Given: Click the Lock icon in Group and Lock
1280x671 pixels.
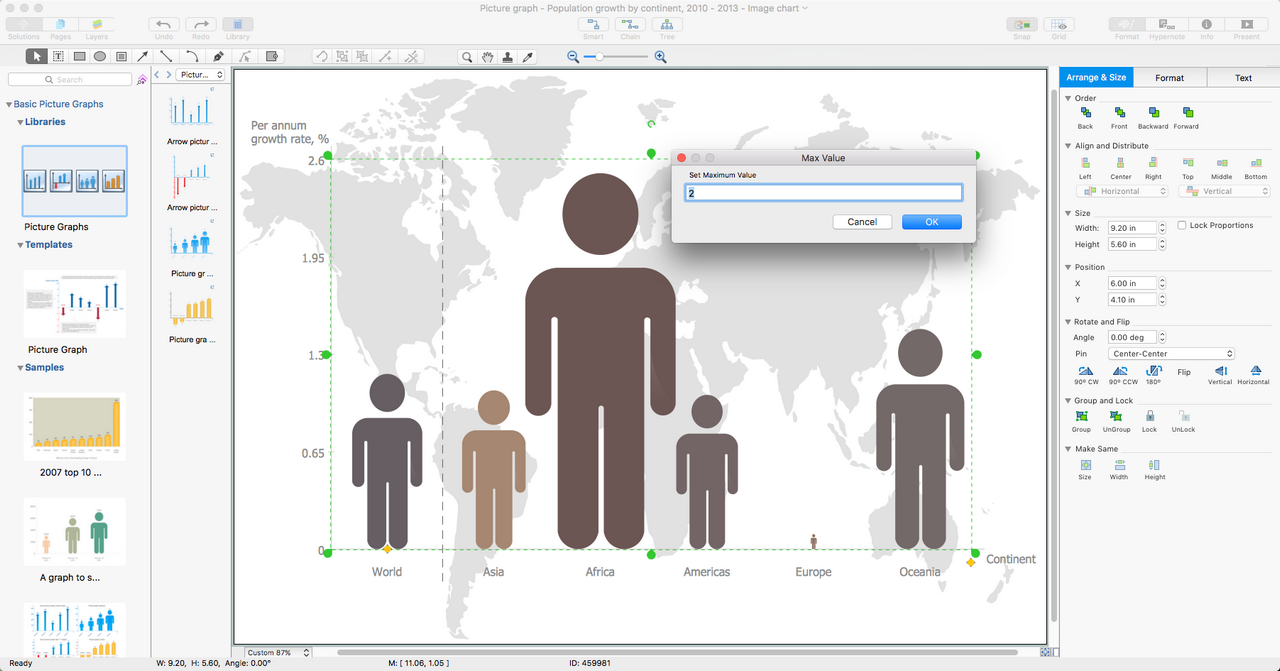Looking at the screenshot, I should [1150, 416].
